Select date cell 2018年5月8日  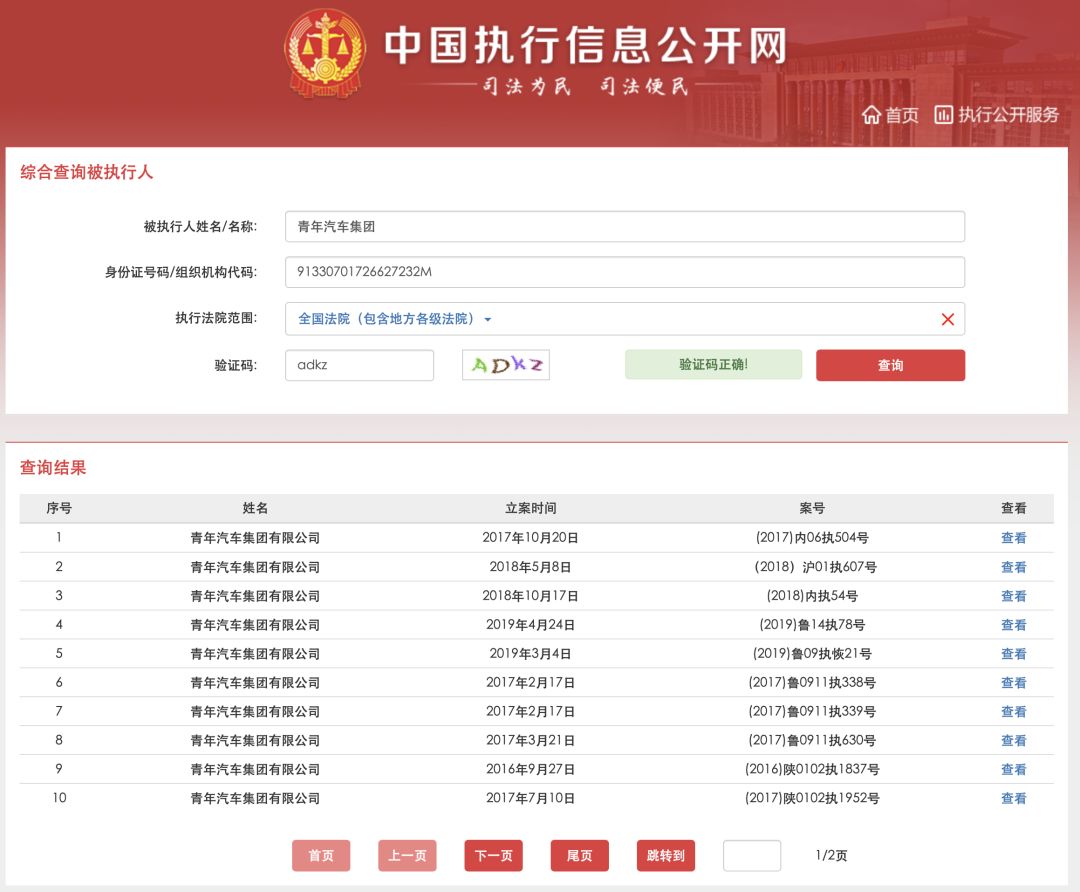530,567
